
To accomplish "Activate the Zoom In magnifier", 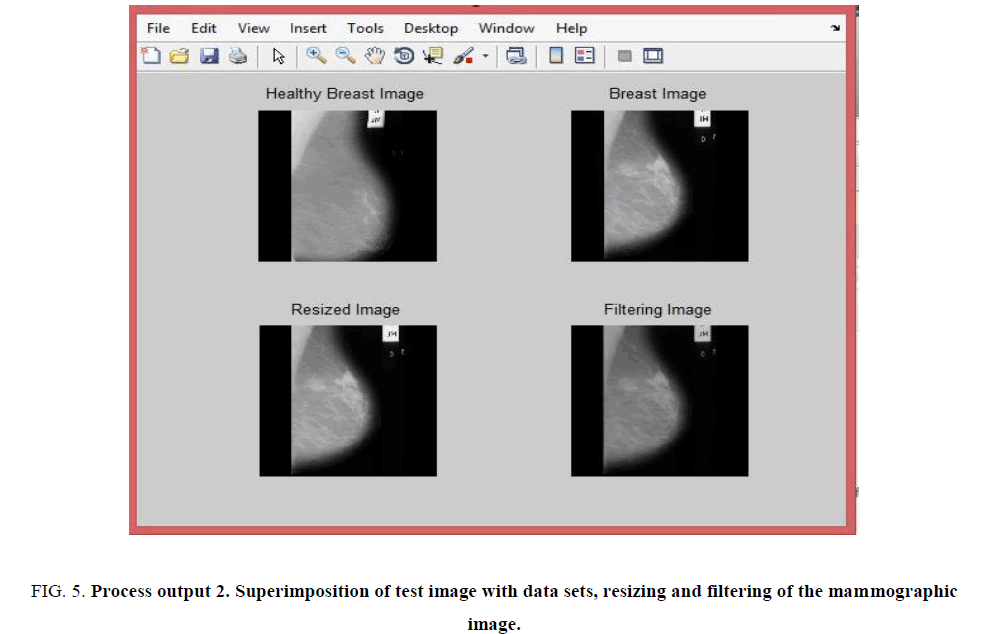I will [316, 56].
